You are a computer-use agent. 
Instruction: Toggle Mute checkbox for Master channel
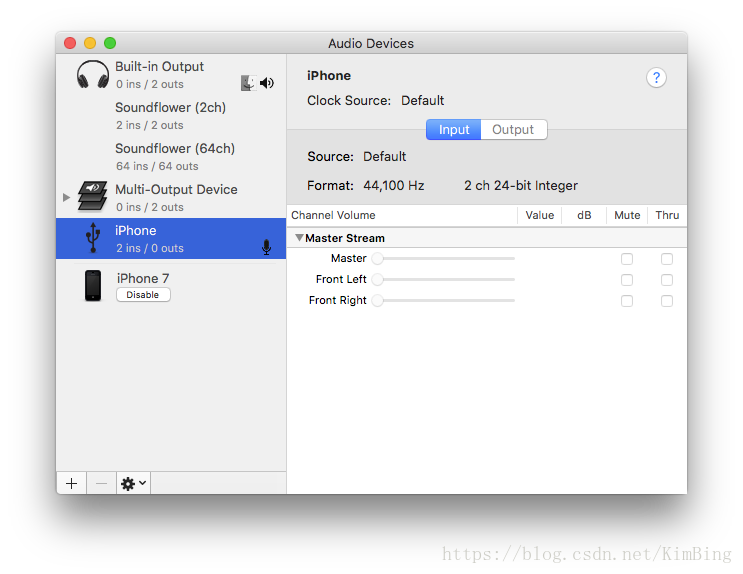tap(627, 259)
